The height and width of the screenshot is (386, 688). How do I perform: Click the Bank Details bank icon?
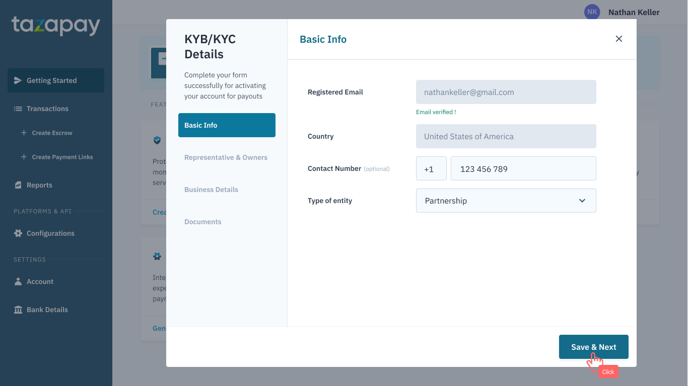pos(18,310)
